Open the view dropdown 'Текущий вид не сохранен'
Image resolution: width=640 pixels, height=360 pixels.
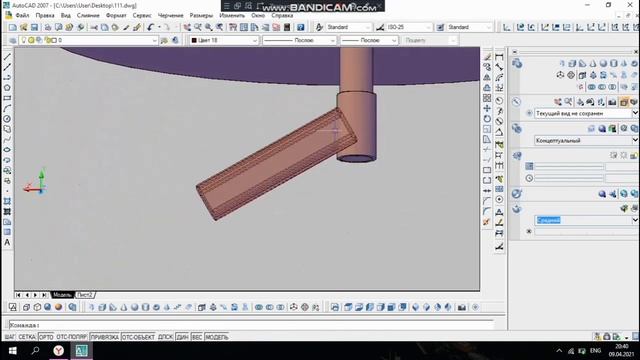[586, 113]
